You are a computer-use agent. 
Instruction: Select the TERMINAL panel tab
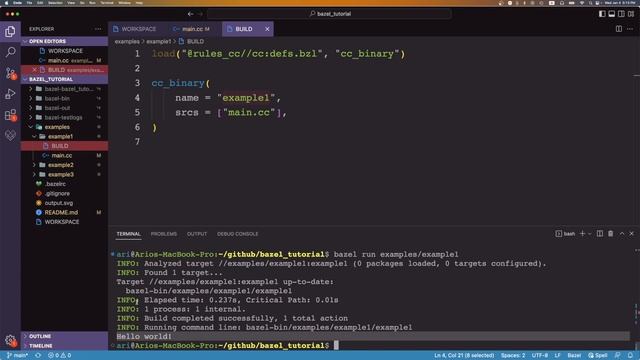coord(129,234)
